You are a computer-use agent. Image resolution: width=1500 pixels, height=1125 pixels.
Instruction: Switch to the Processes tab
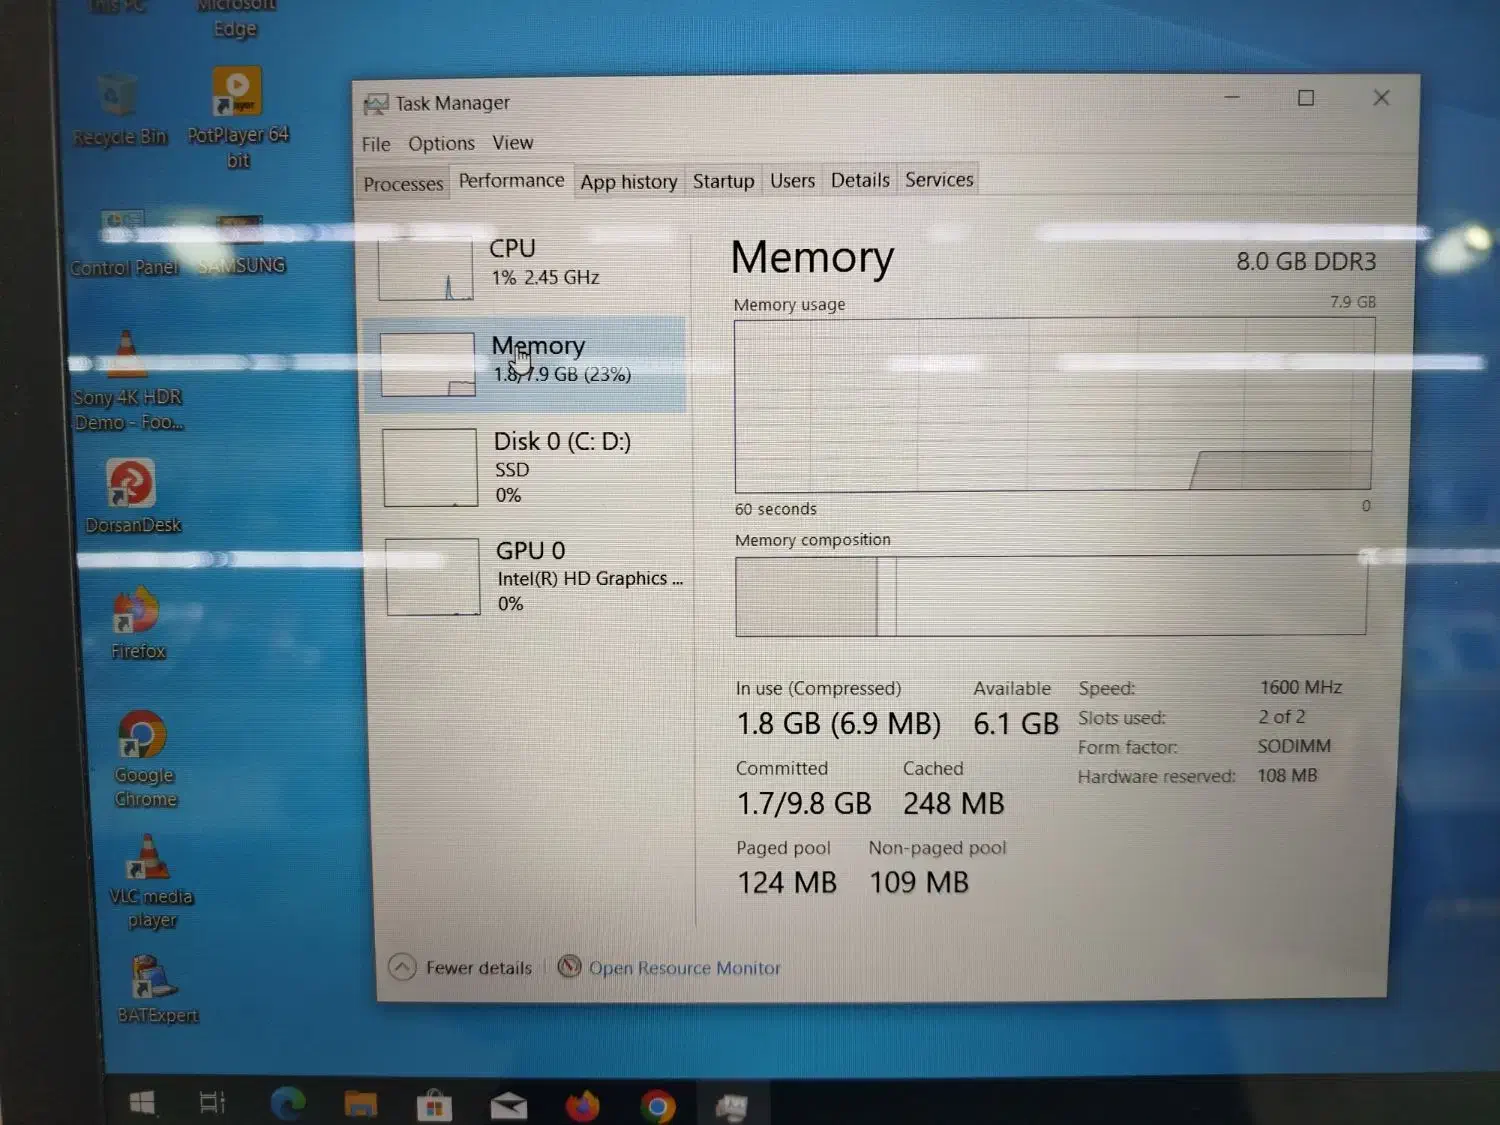pos(403,183)
